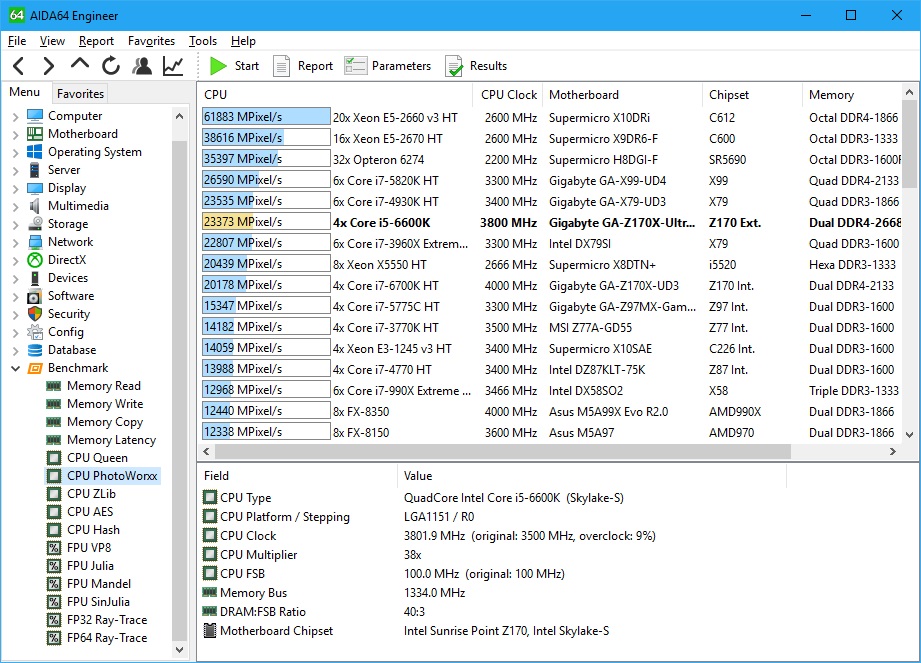Switch to the Favorites tab
Screen dimensions: 921x663
[80, 93]
